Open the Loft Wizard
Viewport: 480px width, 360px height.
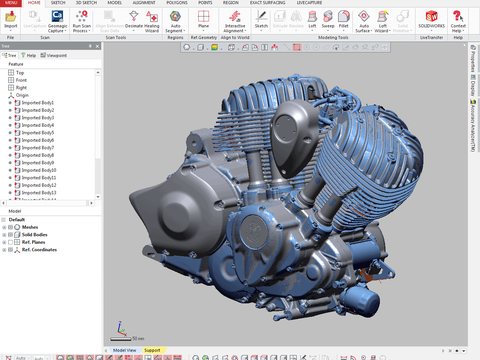(383, 21)
